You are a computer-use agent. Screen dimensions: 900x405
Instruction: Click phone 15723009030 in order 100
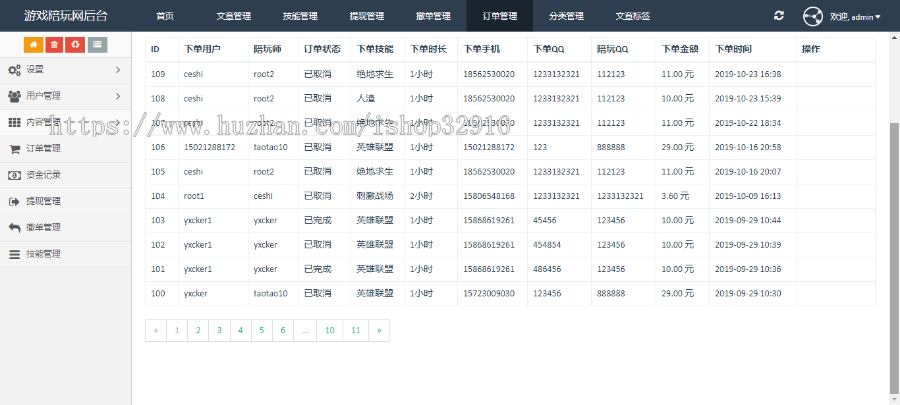pos(489,294)
